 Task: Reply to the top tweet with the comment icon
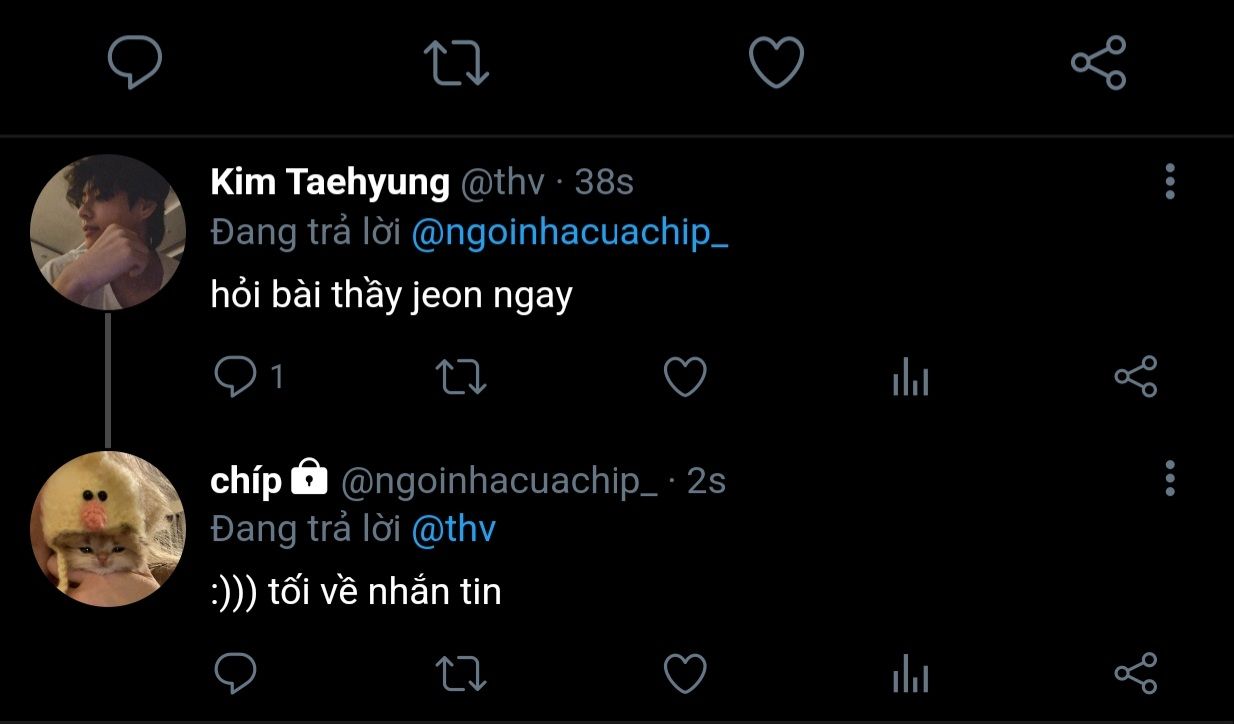pyautogui.click(x=135, y=62)
